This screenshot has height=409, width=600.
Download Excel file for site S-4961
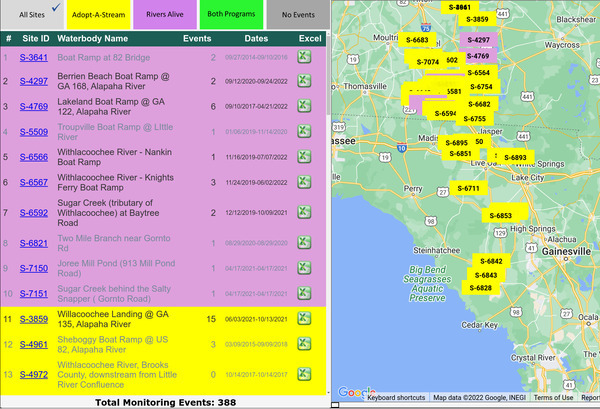coord(304,344)
